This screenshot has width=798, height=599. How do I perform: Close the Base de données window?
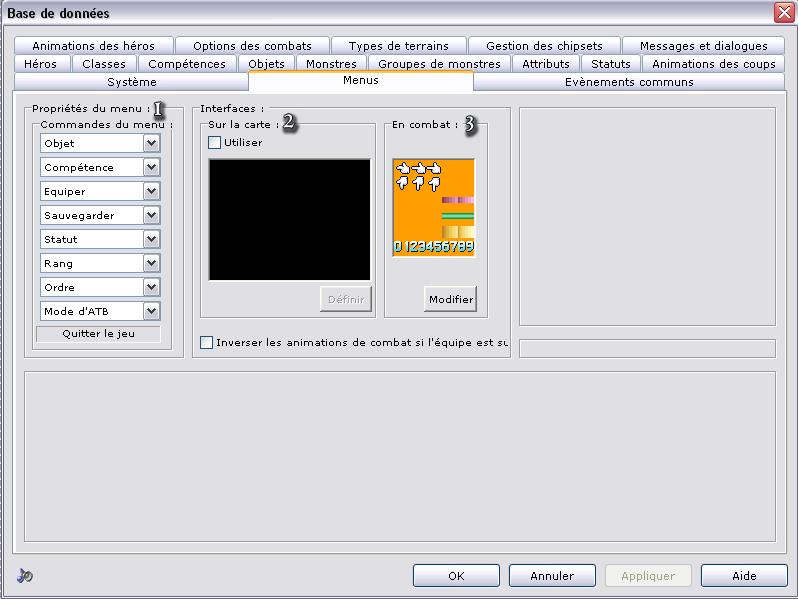point(783,13)
